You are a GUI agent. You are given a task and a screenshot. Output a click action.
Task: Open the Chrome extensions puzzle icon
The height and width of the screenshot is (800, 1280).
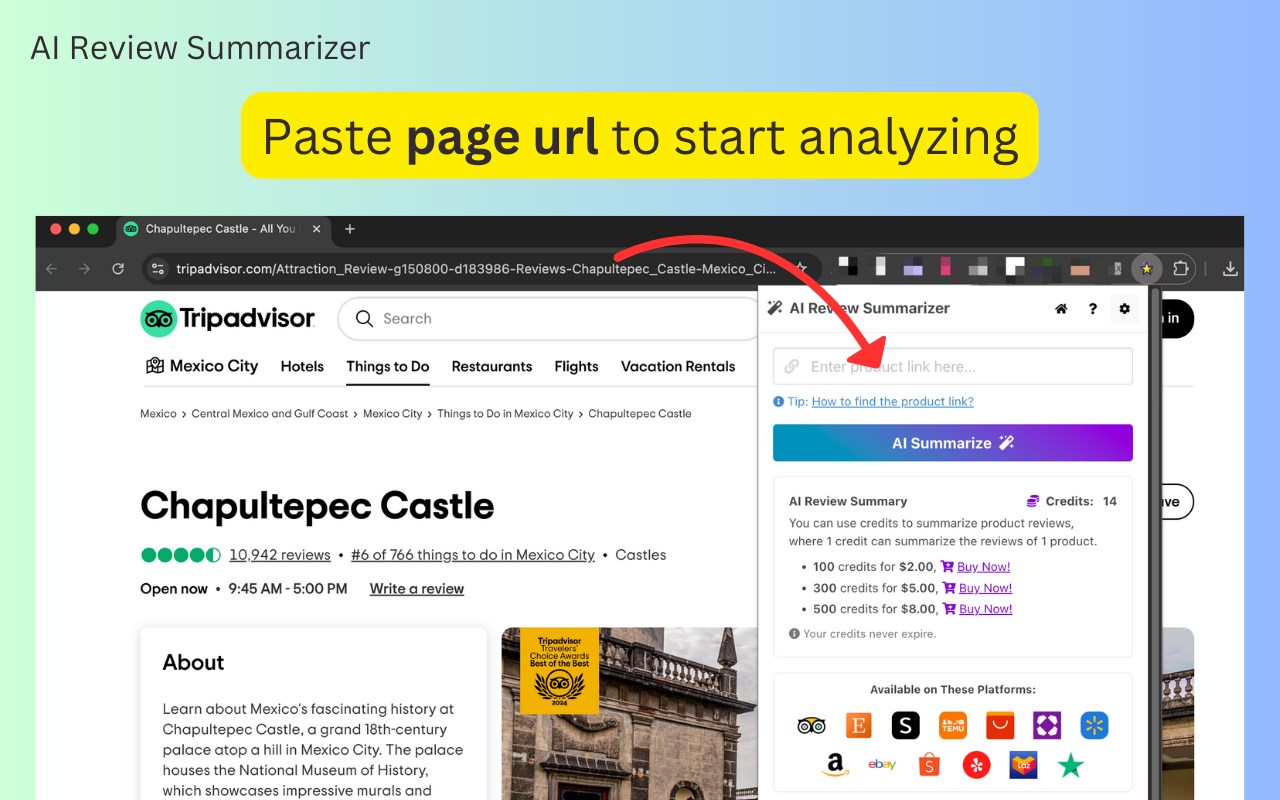pyautogui.click(x=1181, y=269)
